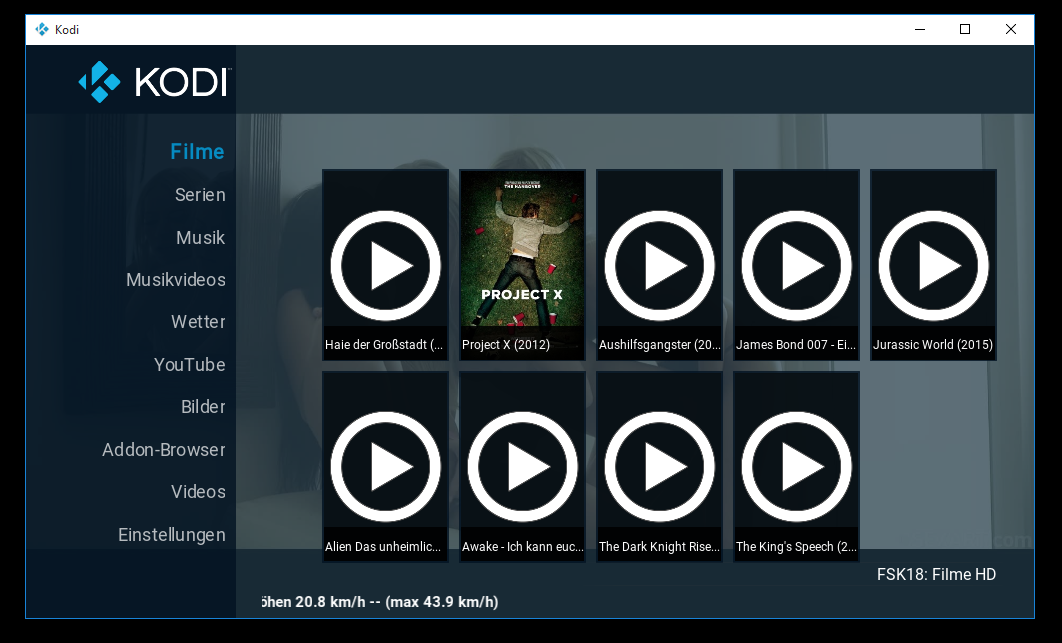The width and height of the screenshot is (1062, 643).
Task: Click the Kodi icon in title bar
Action: click(x=42, y=29)
